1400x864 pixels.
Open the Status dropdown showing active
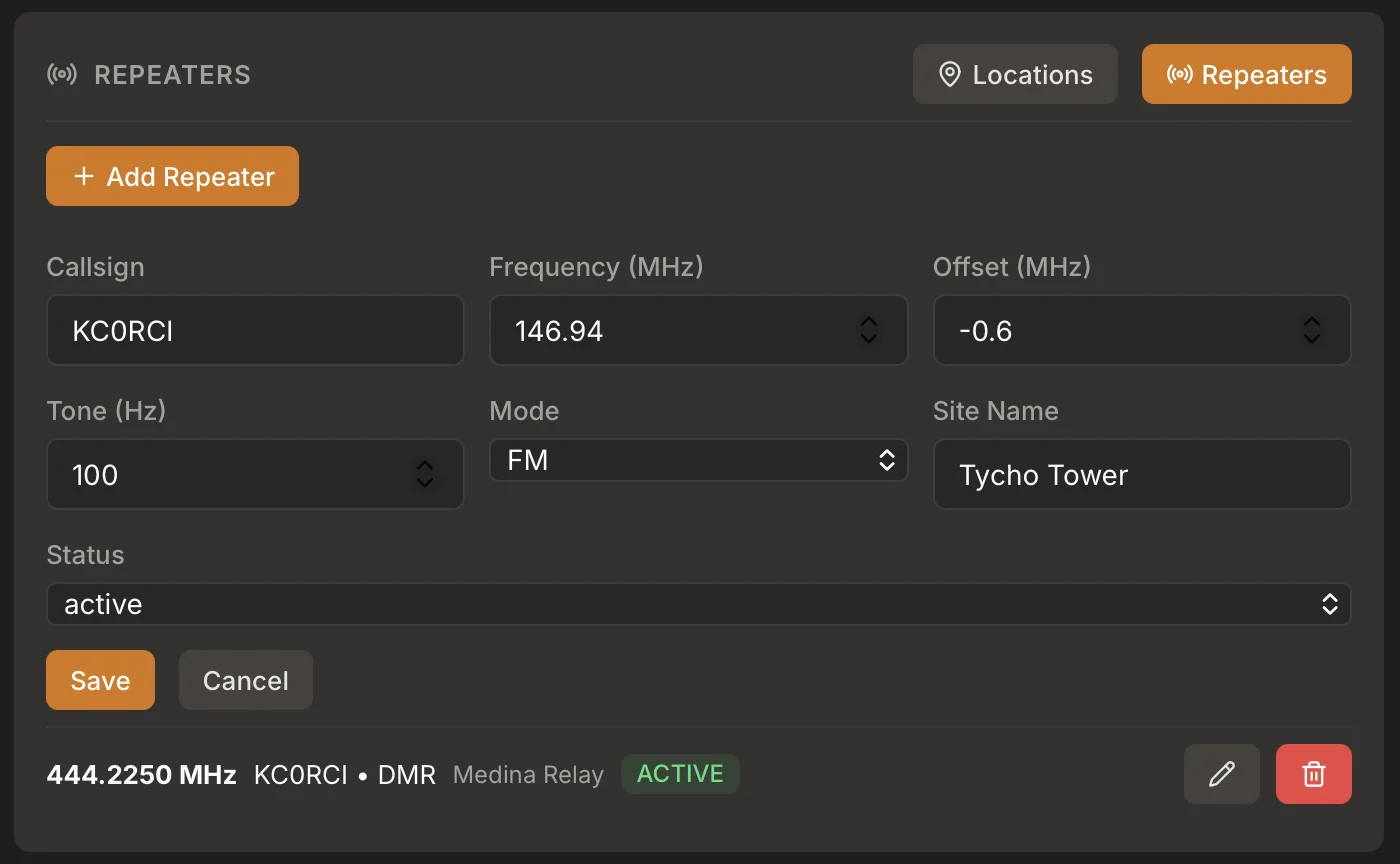[698, 604]
